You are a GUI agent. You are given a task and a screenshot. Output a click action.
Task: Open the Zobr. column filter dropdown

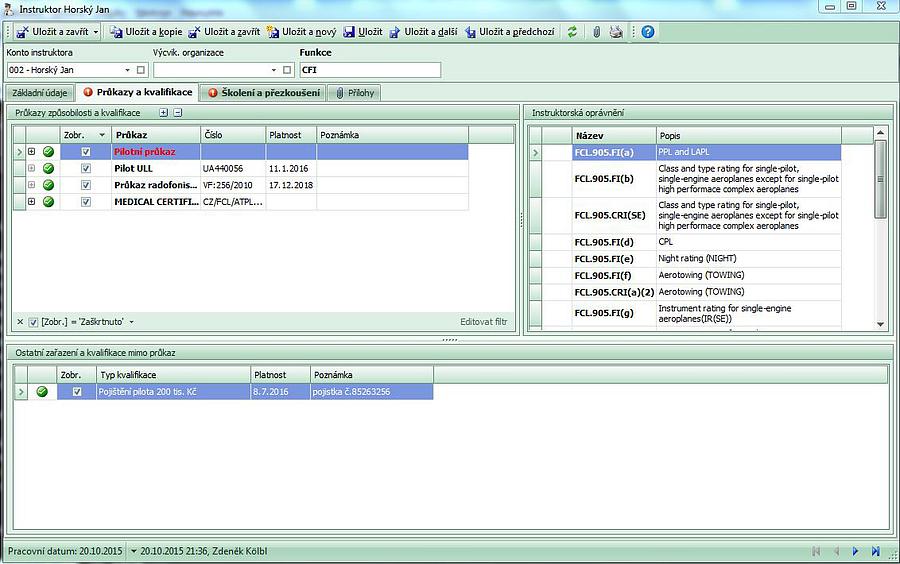pos(101,134)
